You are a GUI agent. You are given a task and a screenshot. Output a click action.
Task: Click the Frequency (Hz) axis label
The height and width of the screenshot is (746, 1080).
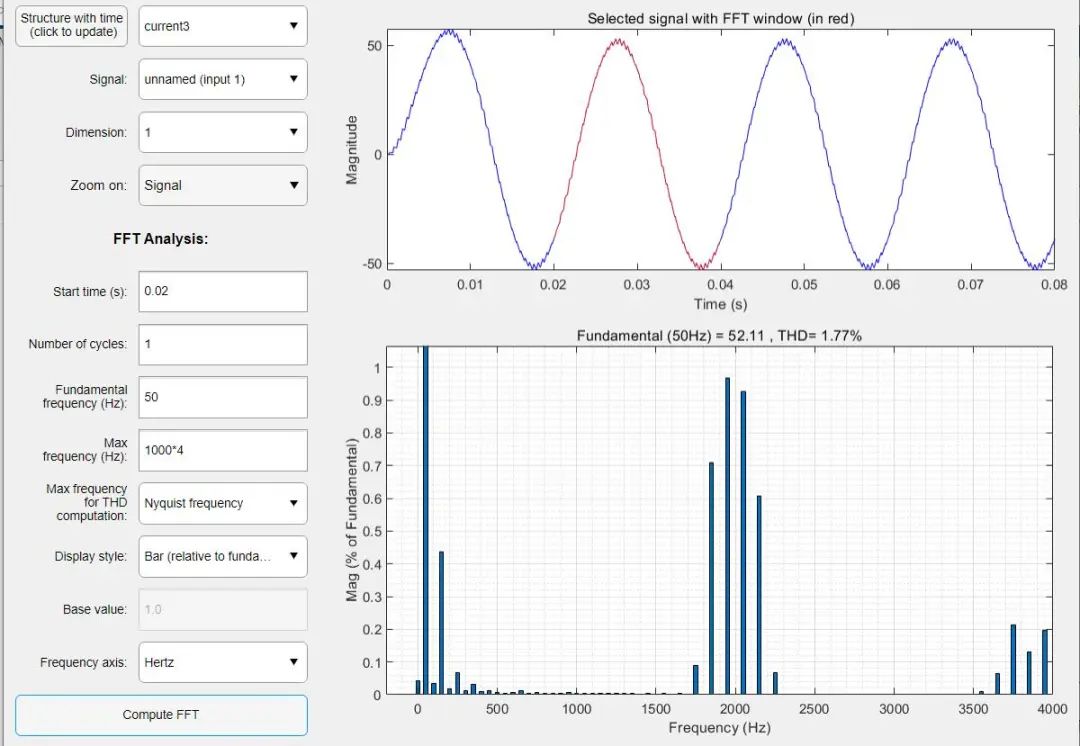(x=719, y=727)
